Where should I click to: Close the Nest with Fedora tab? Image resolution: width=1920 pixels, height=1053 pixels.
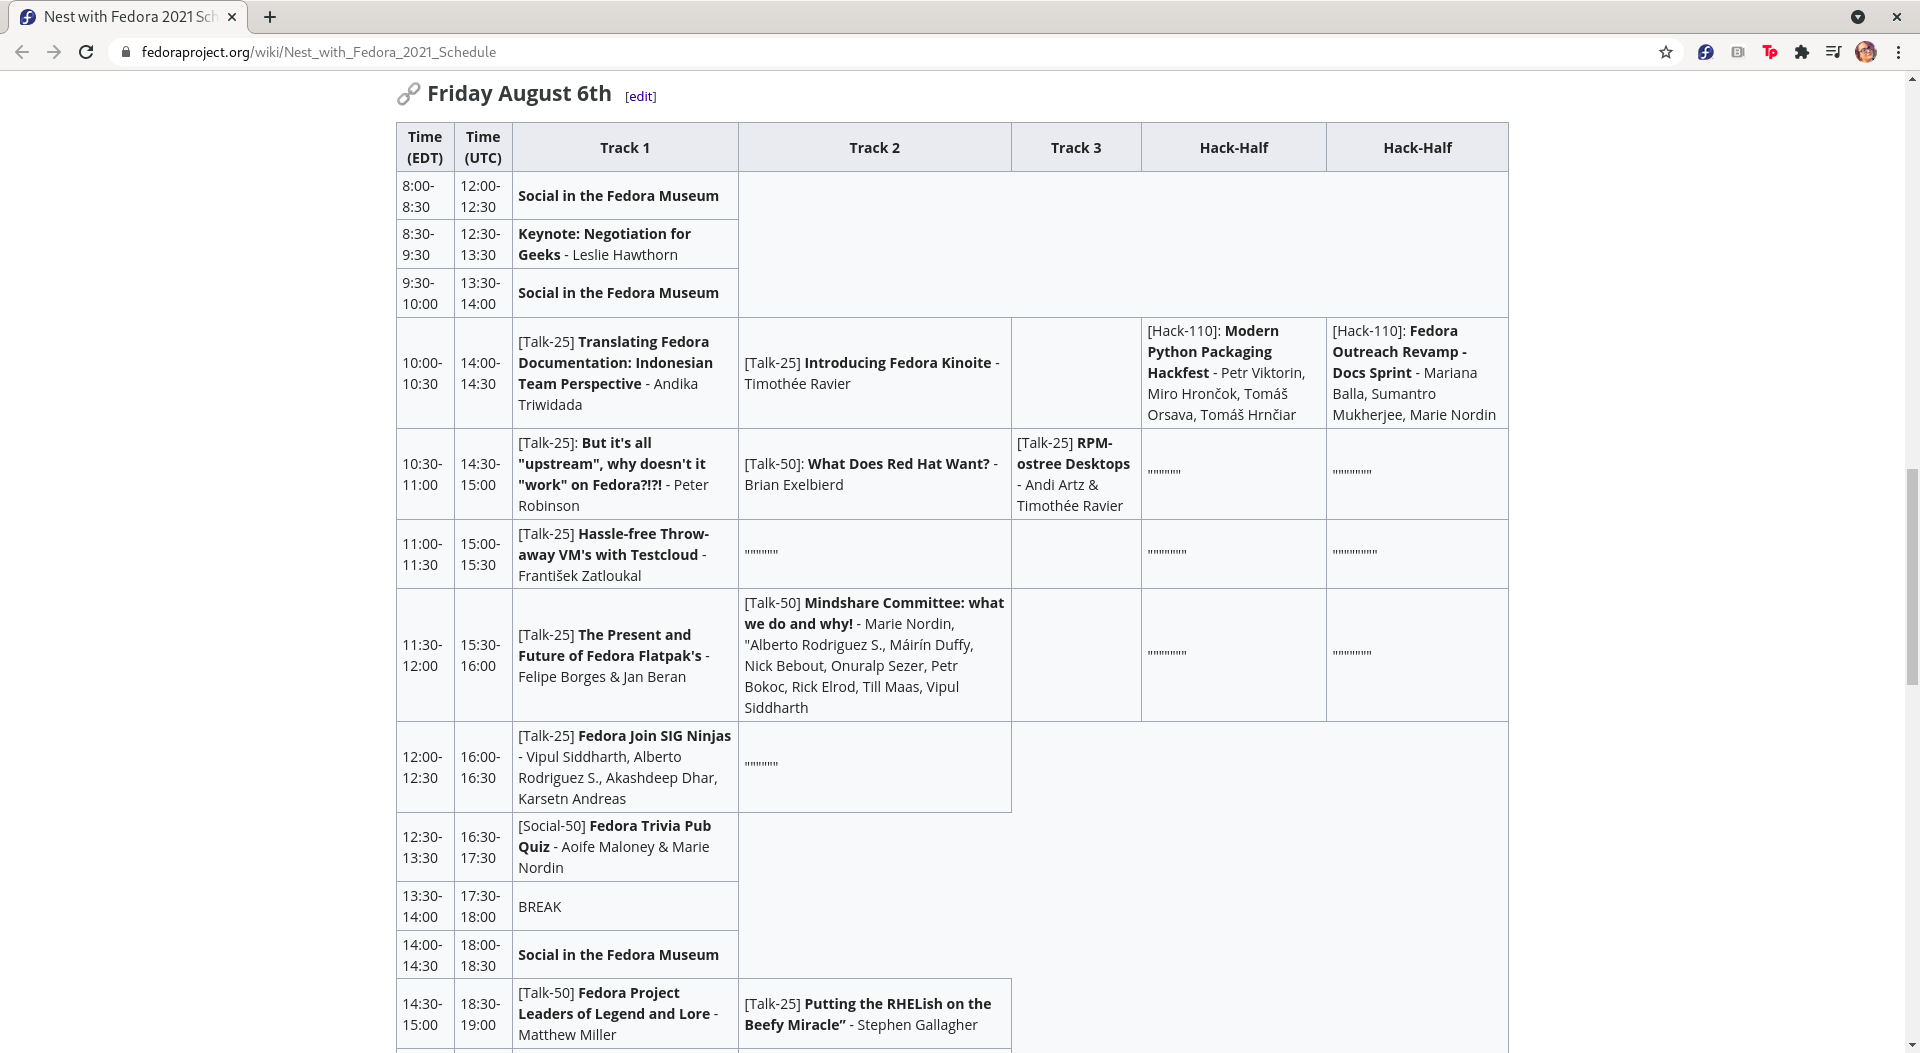coord(232,17)
